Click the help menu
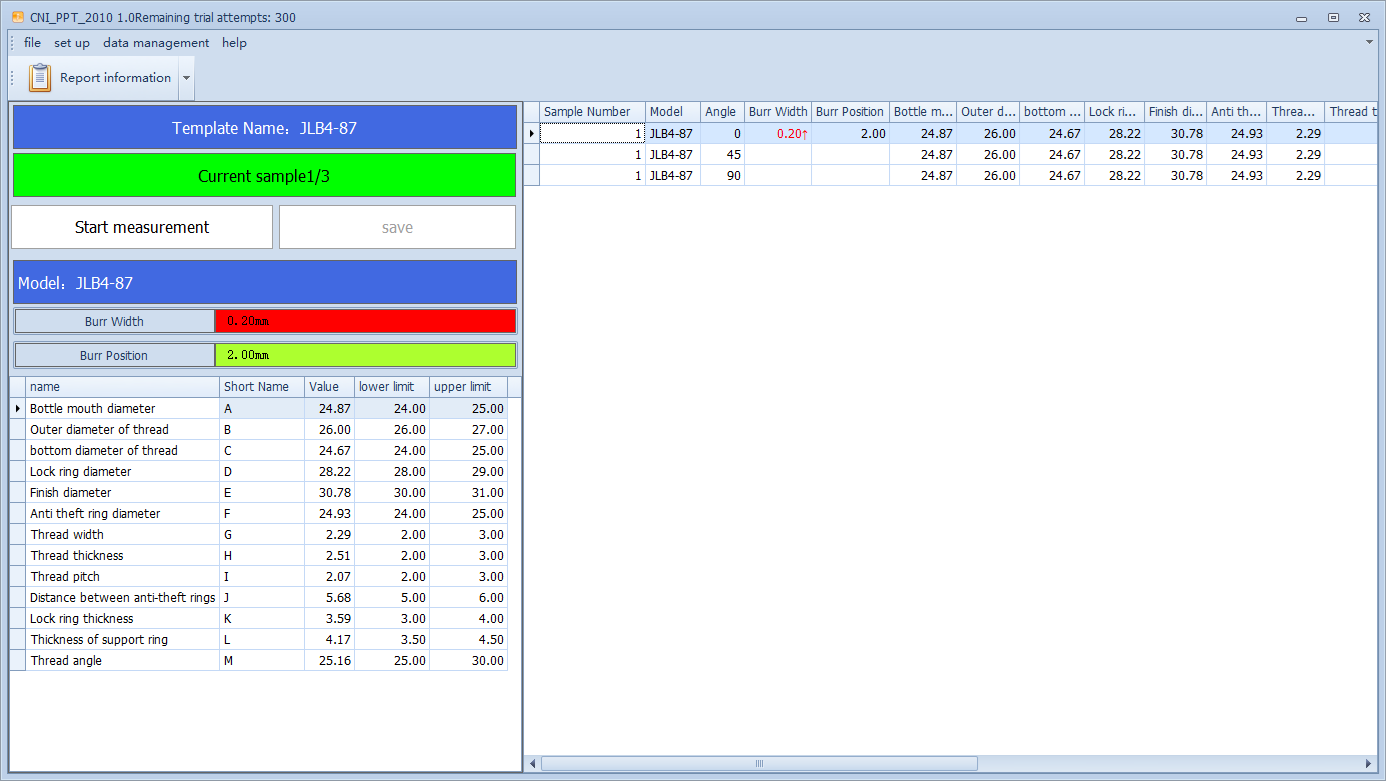This screenshot has width=1386, height=781. coord(234,43)
